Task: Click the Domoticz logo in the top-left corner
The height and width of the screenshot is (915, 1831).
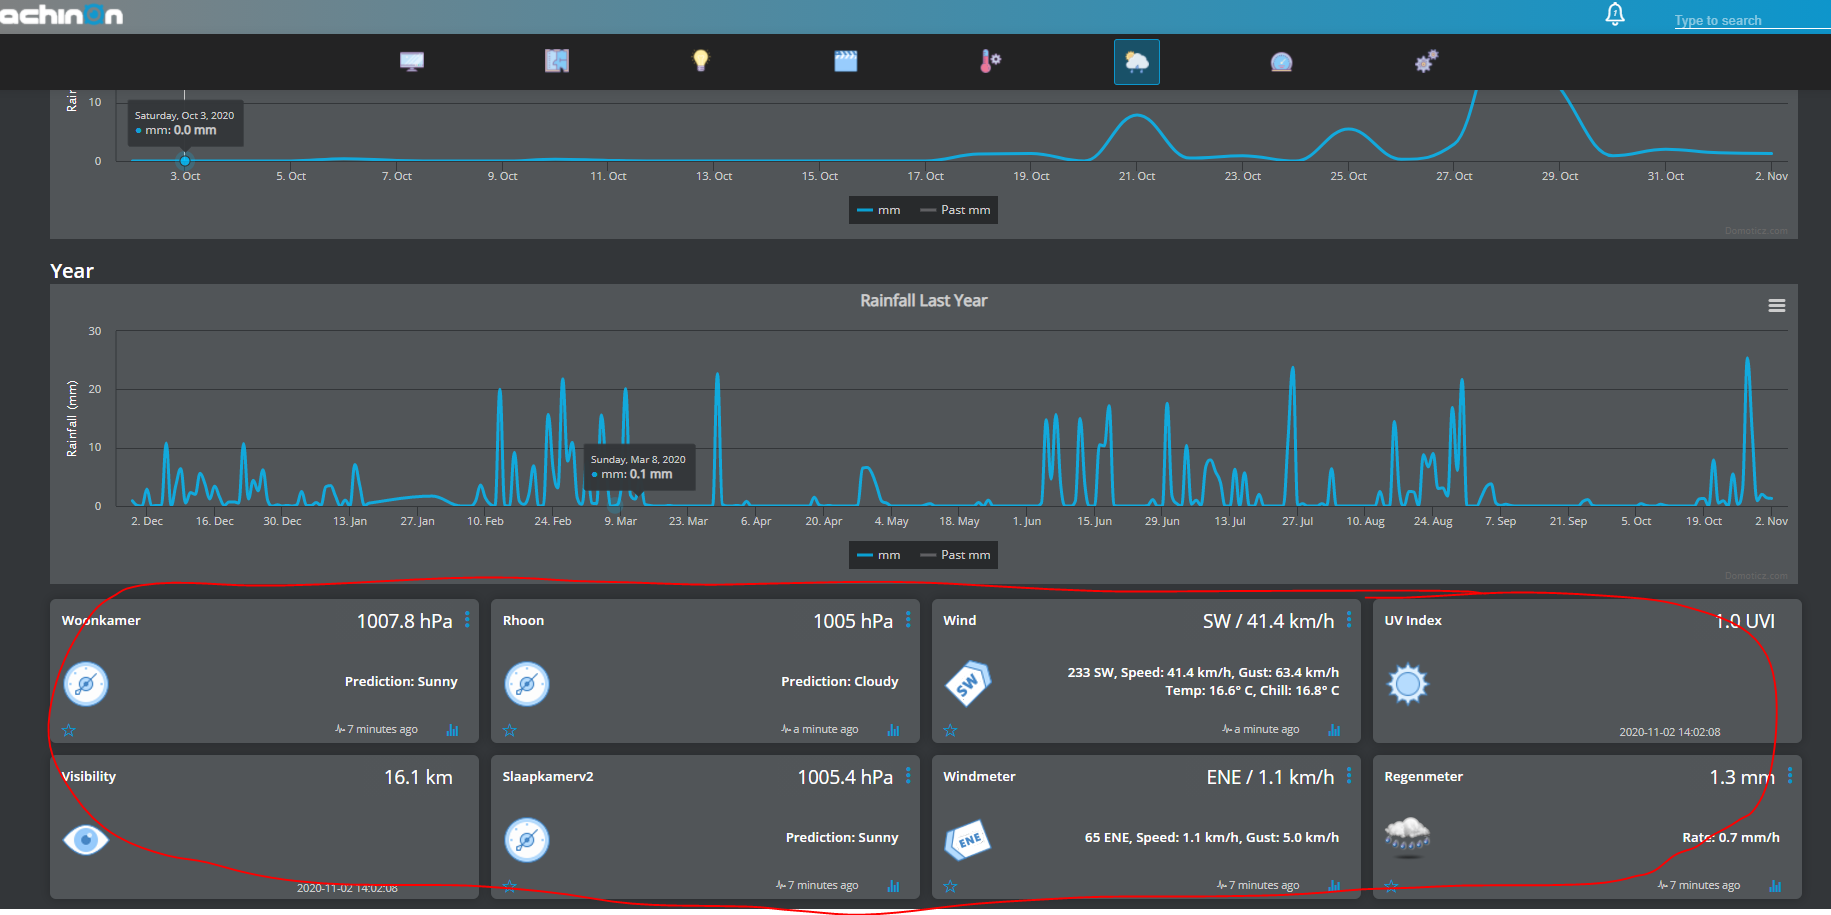Action: [x=60, y=15]
